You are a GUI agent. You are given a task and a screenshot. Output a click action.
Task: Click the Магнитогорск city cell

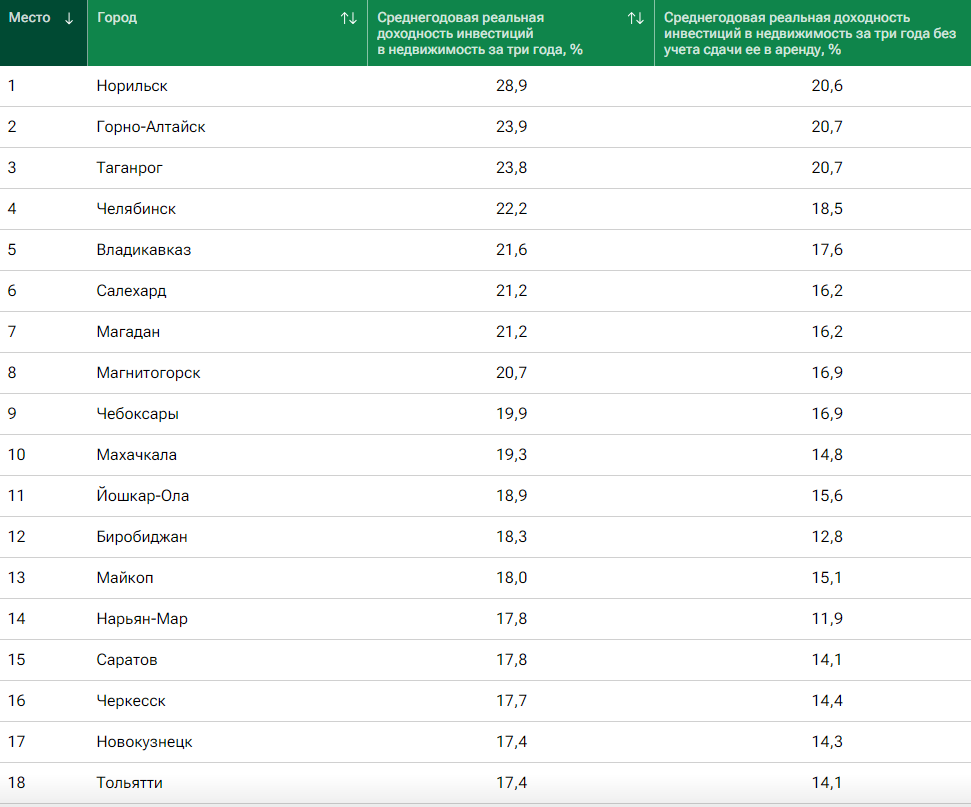coord(149,373)
